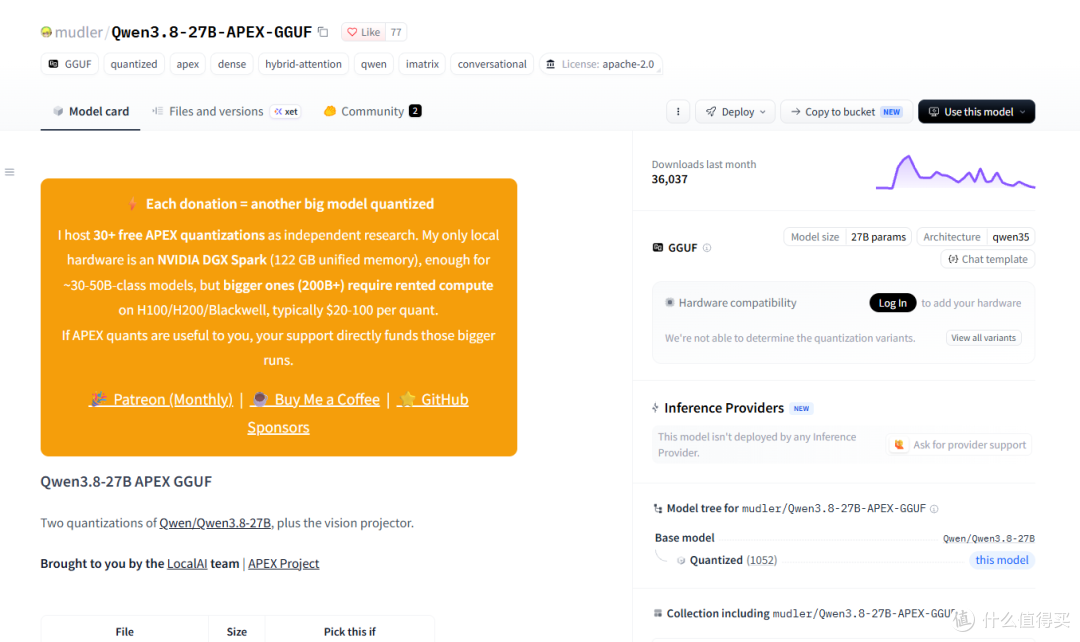
Task: Click View all variants button
Action: coord(984,338)
